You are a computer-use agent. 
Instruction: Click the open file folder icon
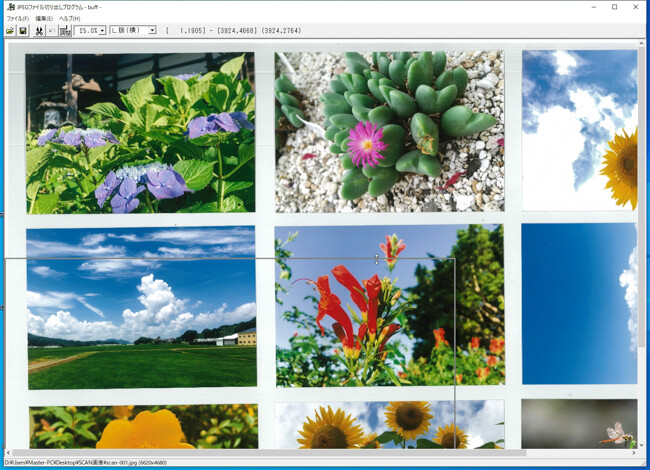tap(10, 31)
